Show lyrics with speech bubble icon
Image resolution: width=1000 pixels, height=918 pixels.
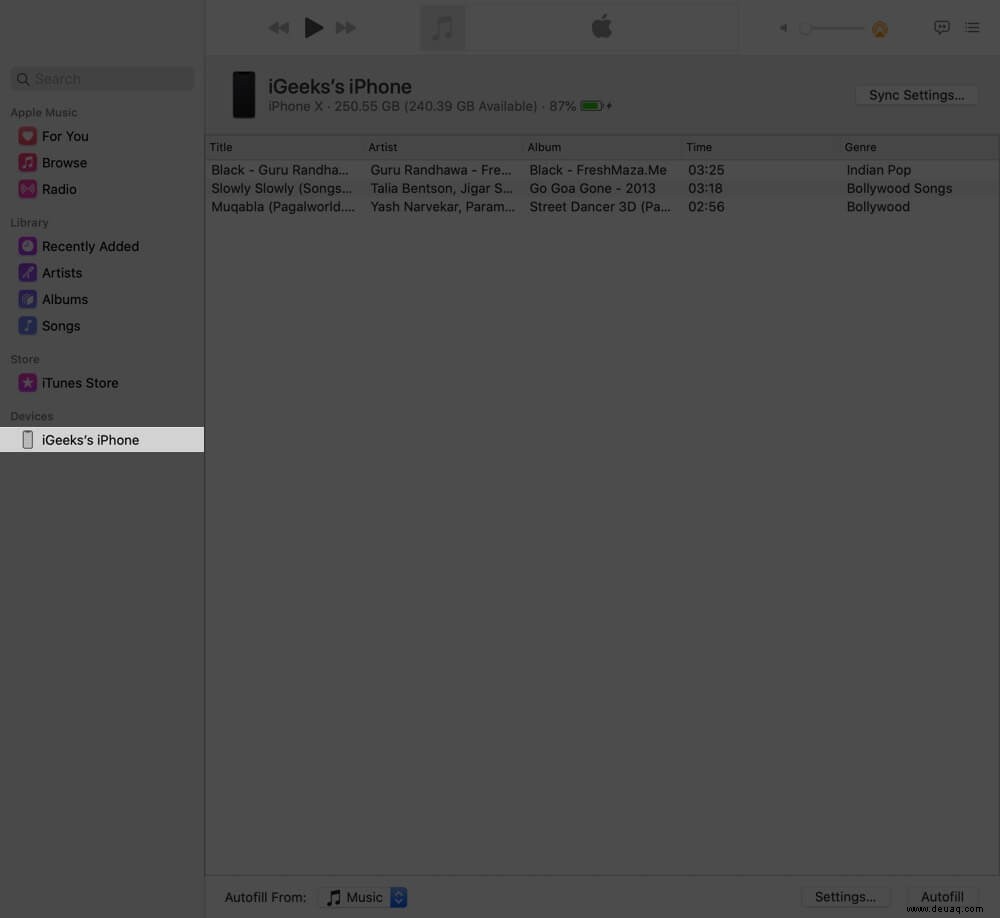(x=941, y=27)
